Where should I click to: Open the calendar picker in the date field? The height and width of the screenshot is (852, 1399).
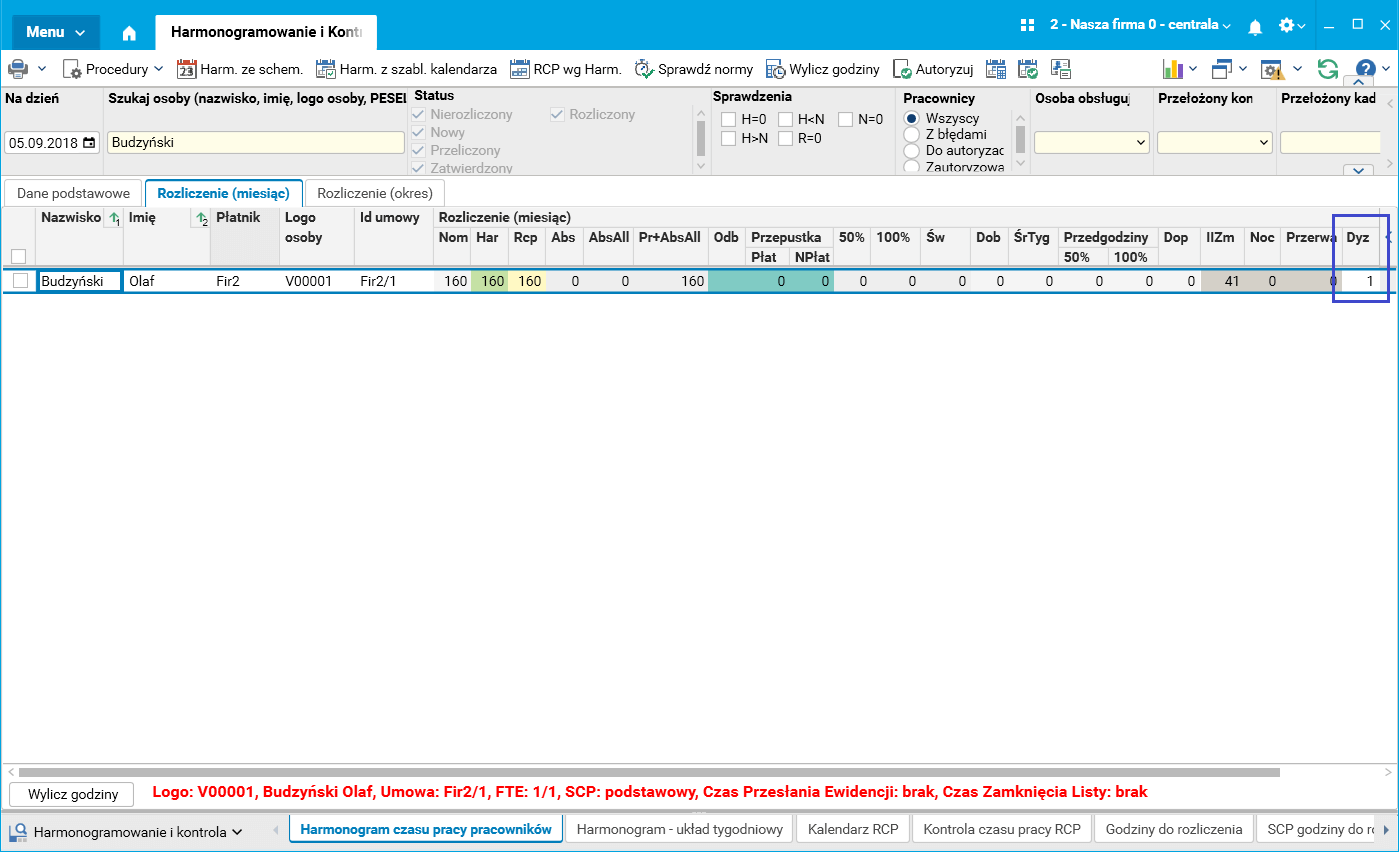[89, 143]
